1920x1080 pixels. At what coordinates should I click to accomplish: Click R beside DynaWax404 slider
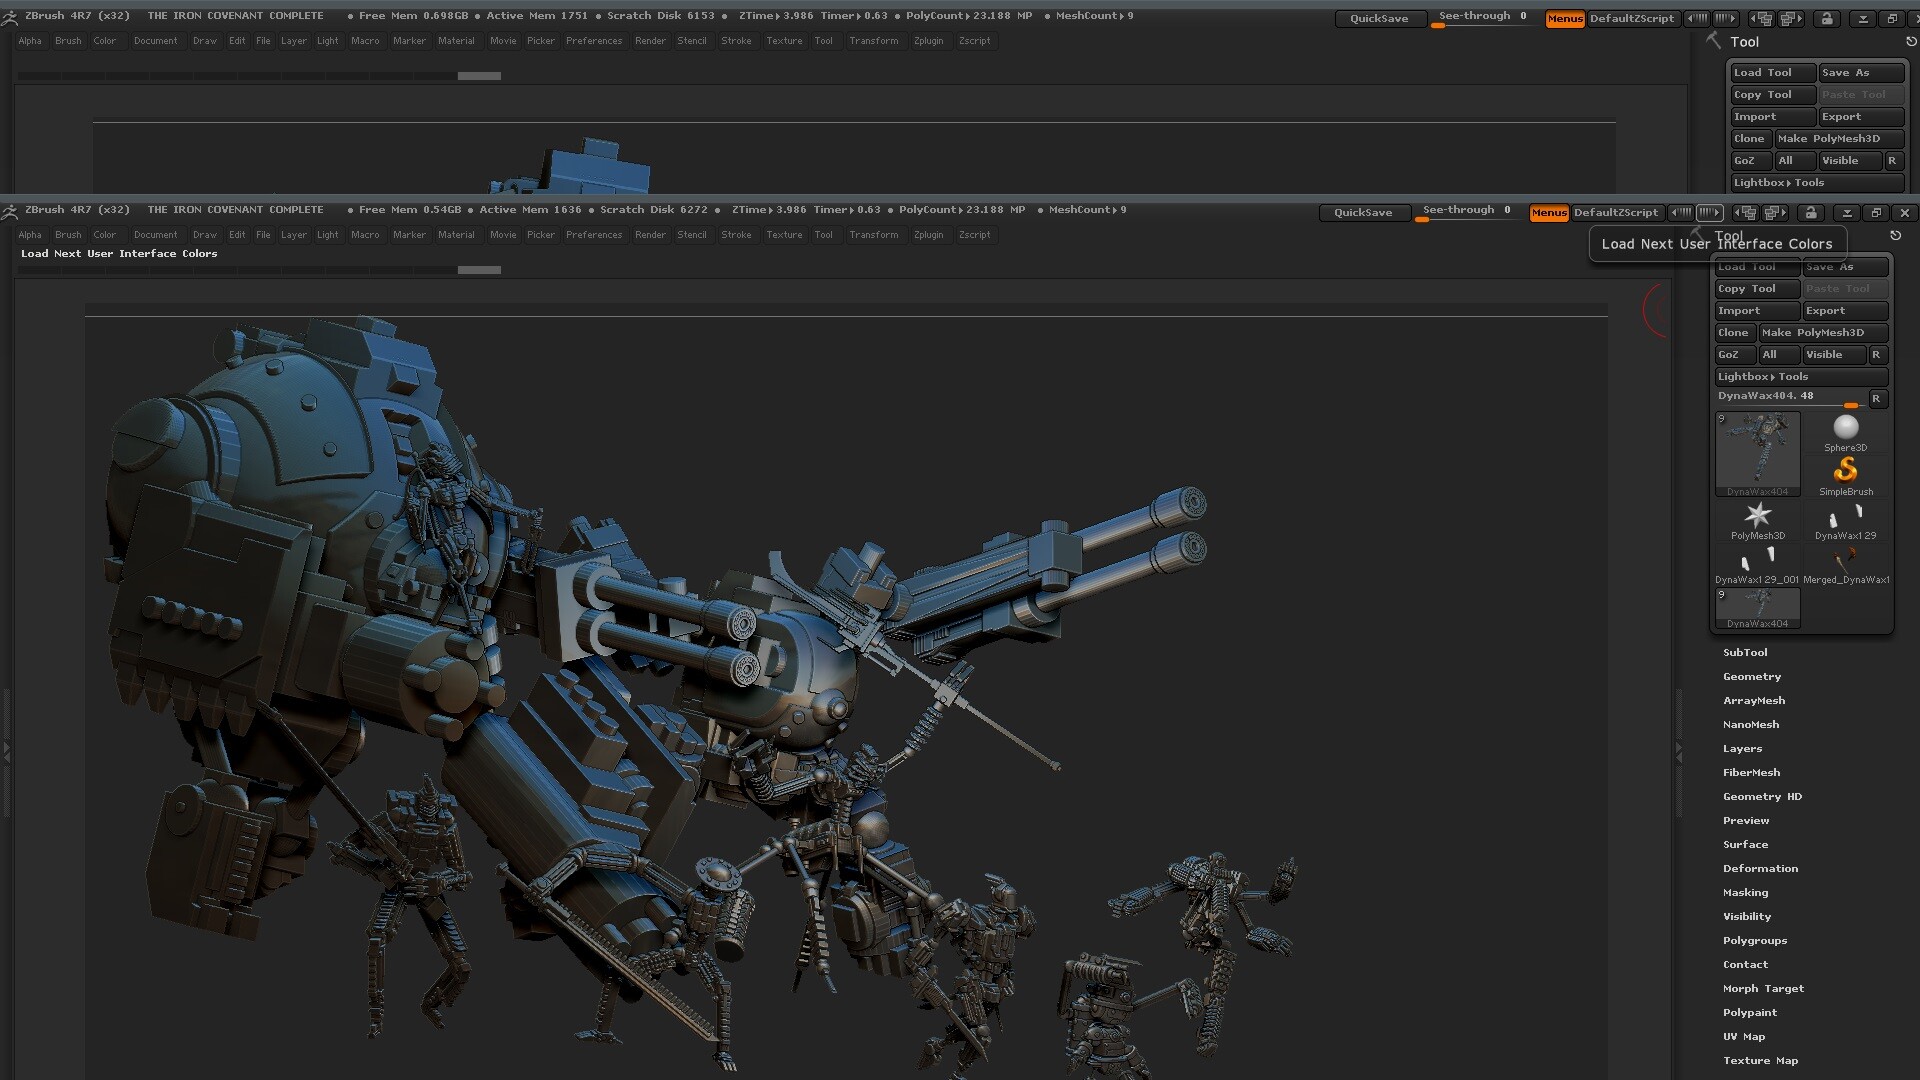click(x=1877, y=398)
